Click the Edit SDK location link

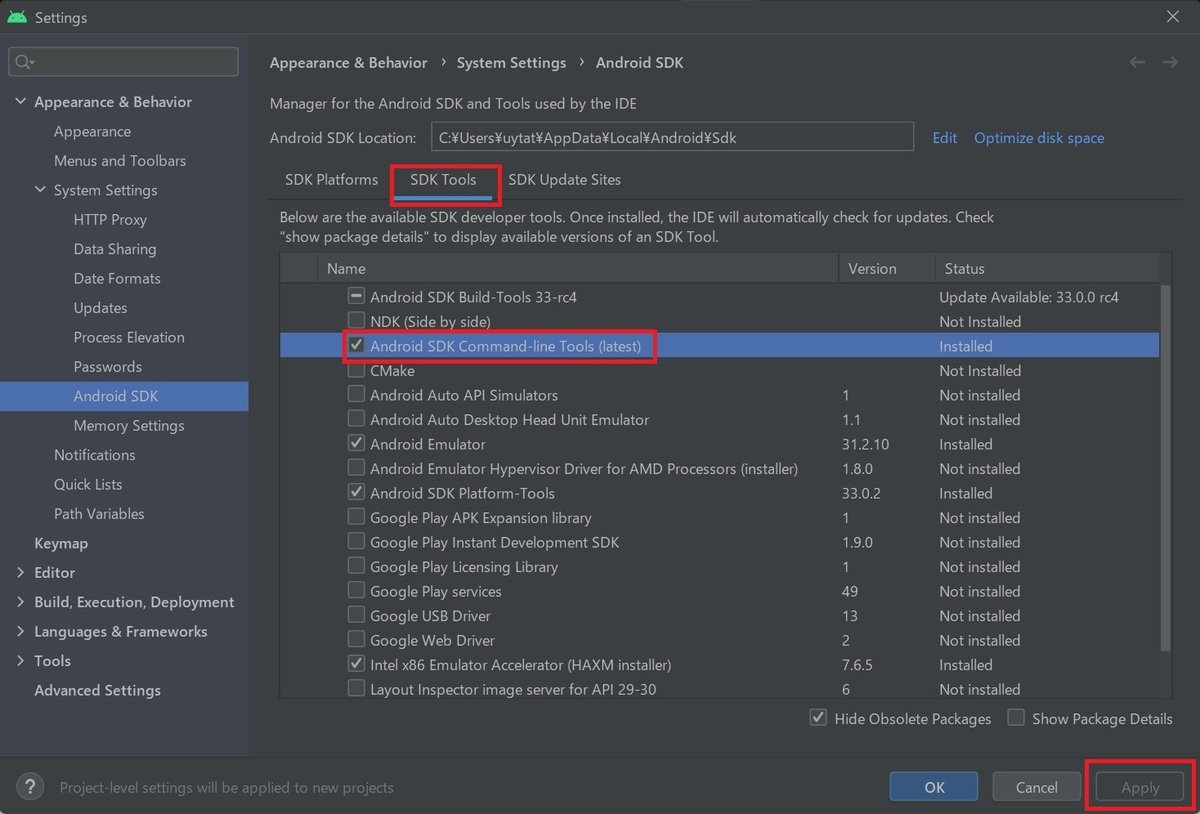[945, 138]
